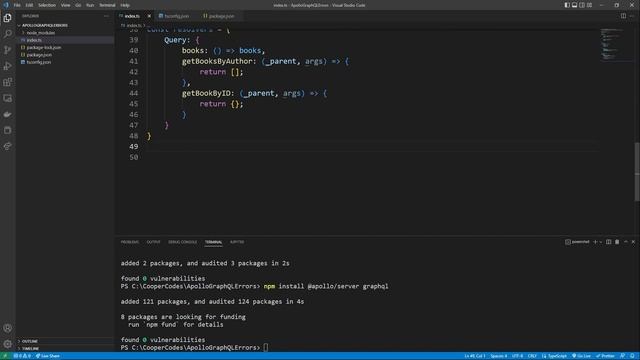Close the index.ts editor tab

(149, 16)
